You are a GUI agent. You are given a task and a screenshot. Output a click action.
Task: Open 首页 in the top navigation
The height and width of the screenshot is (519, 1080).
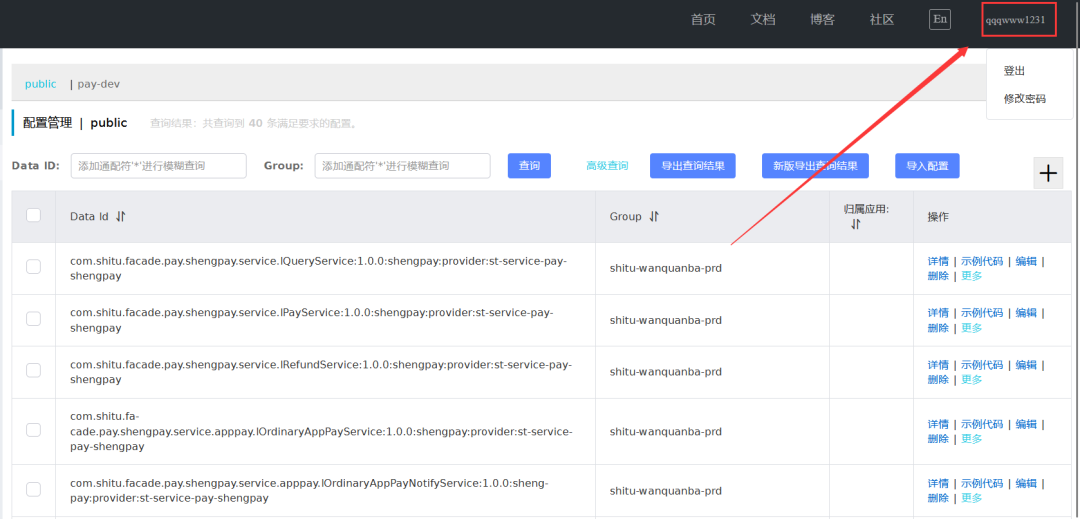click(703, 19)
